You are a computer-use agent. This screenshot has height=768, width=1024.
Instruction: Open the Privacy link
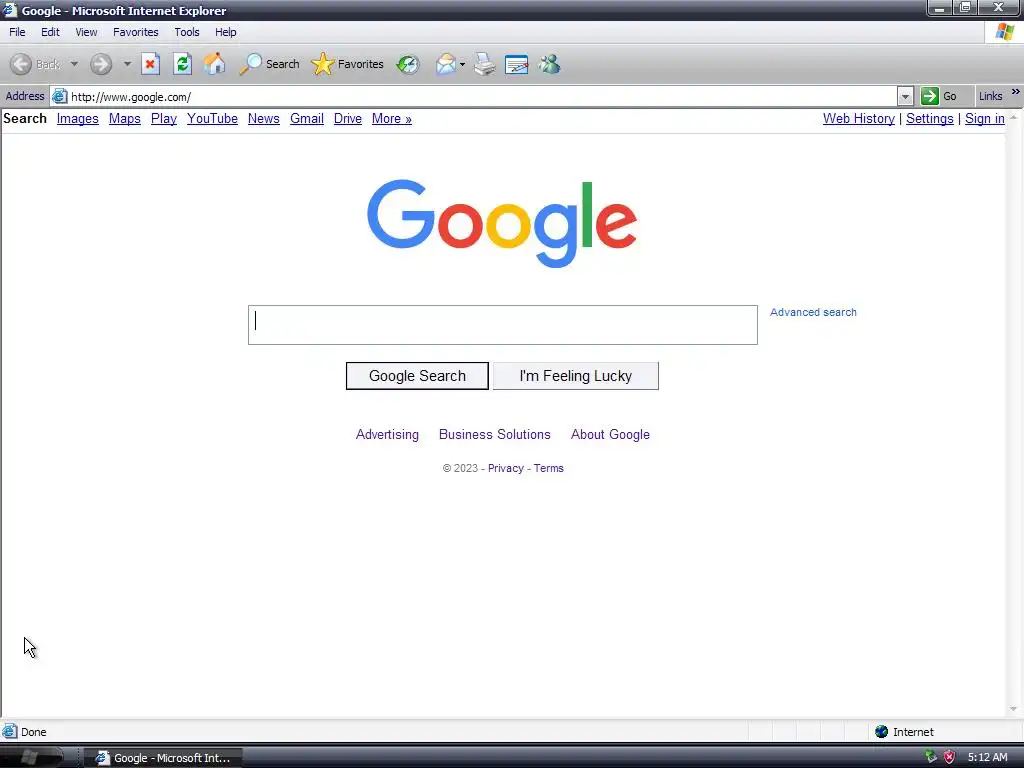click(x=505, y=468)
